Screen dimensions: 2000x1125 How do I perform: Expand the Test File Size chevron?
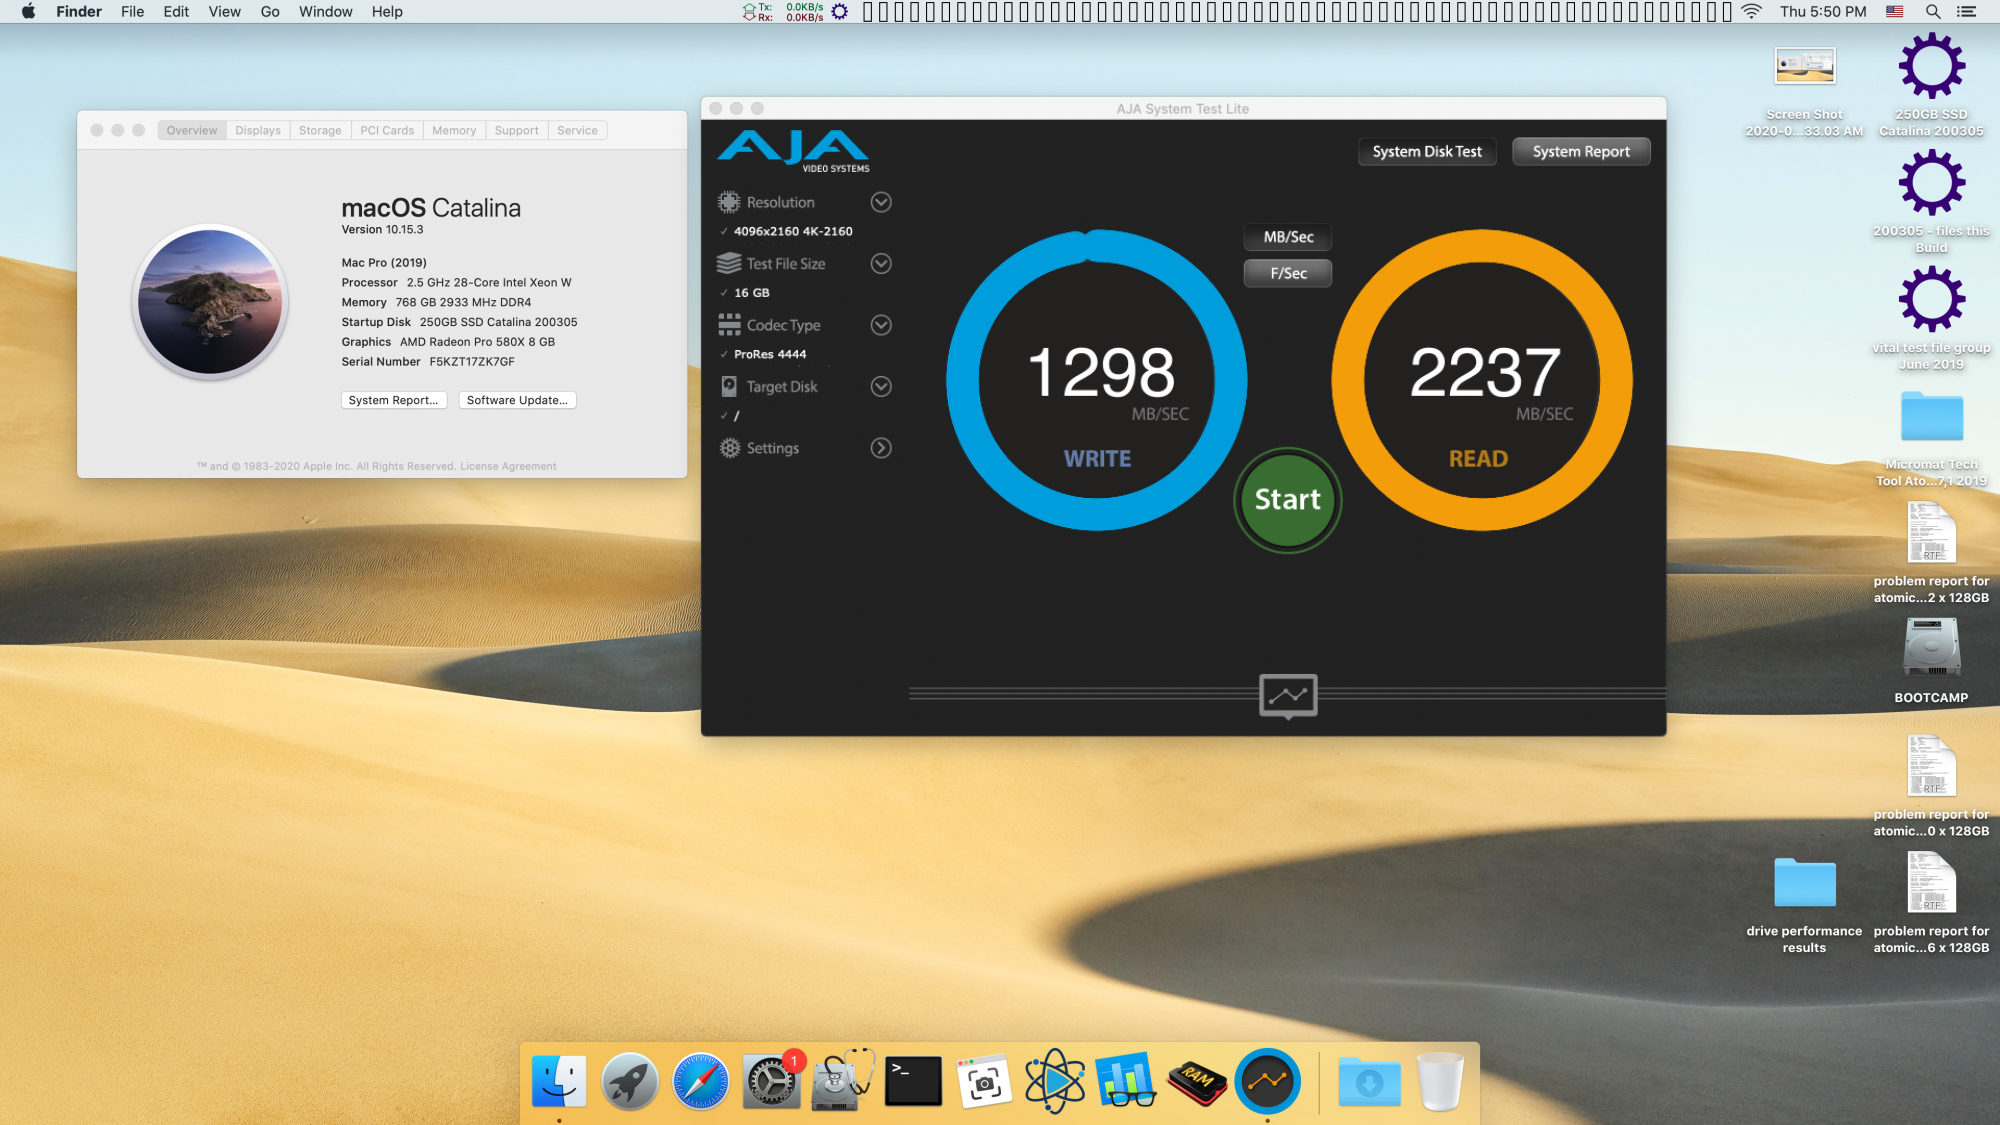click(880, 264)
